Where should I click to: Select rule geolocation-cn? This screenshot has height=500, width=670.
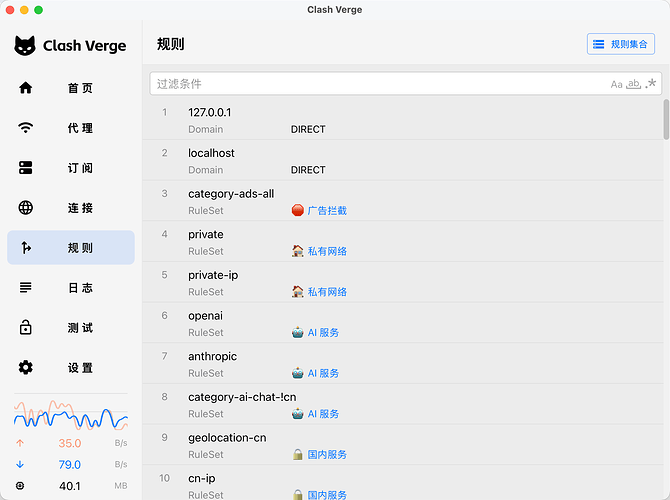[x=403, y=444]
